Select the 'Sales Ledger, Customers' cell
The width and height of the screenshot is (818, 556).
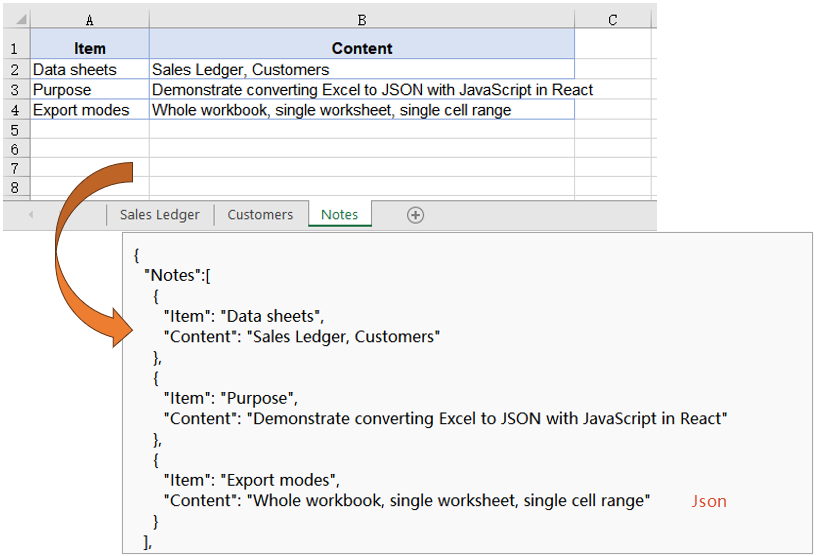(362, 69)
